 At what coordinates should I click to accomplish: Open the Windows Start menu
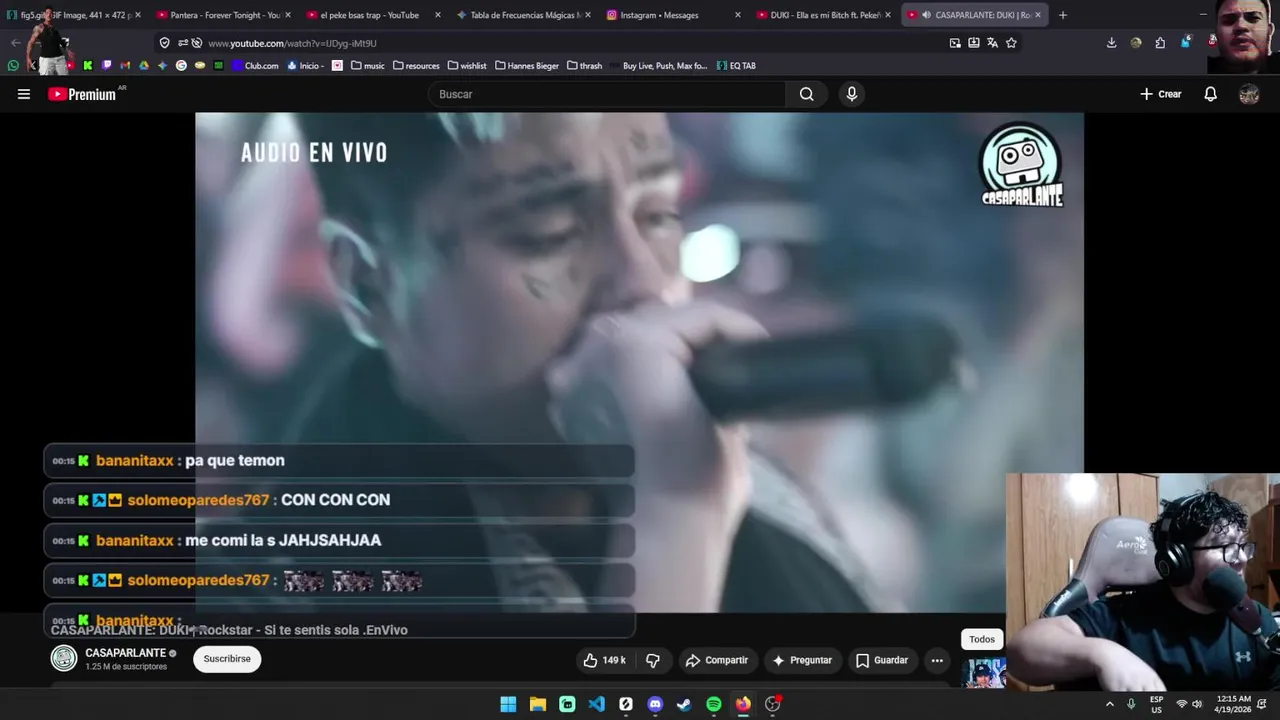pyautogui.click(x=508, y=704)
